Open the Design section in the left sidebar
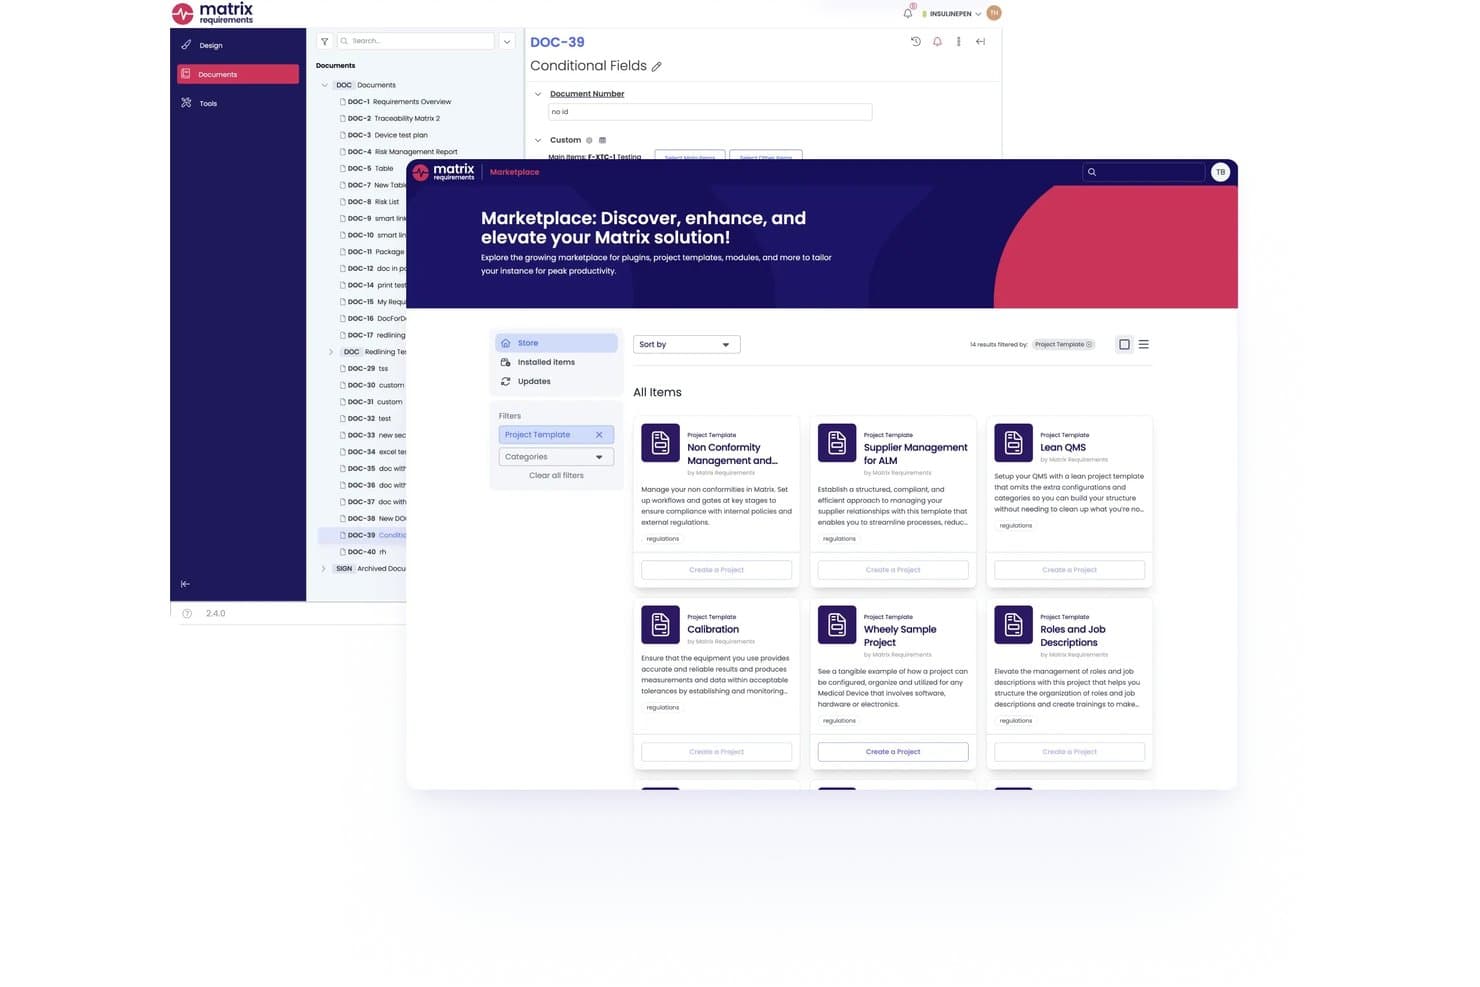Screen dimensions: 1480x987 tap(238, 45)
